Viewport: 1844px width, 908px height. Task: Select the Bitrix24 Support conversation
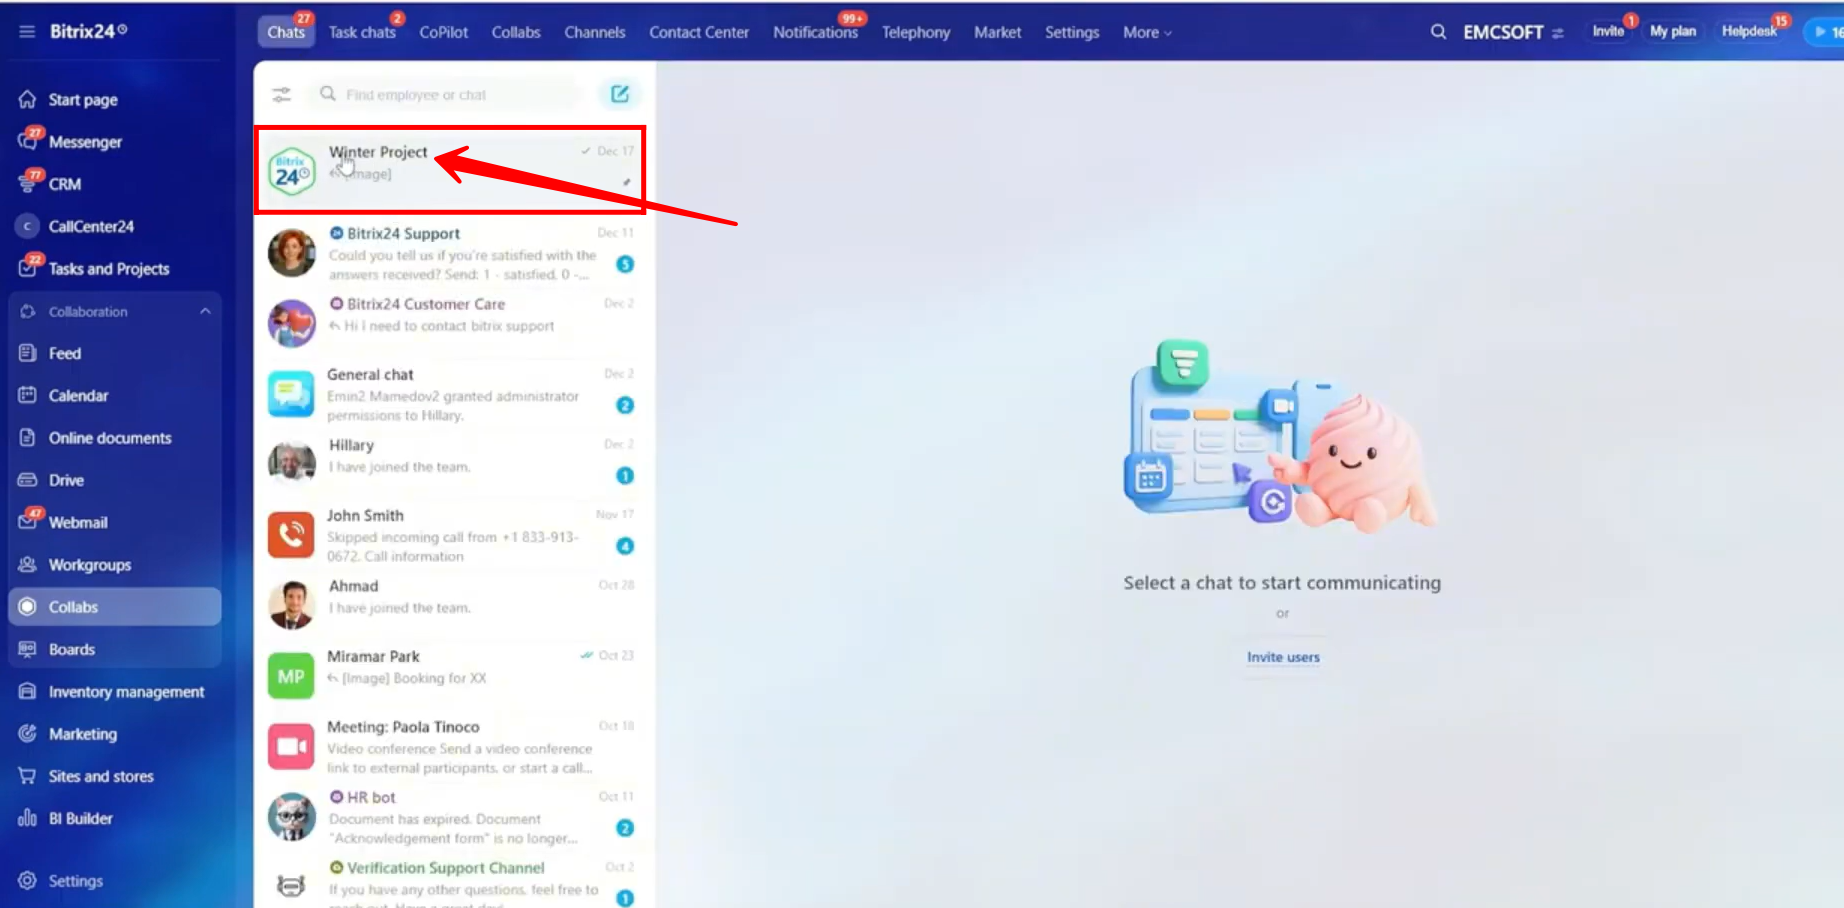pyautogui.click(x=450, y=252)
